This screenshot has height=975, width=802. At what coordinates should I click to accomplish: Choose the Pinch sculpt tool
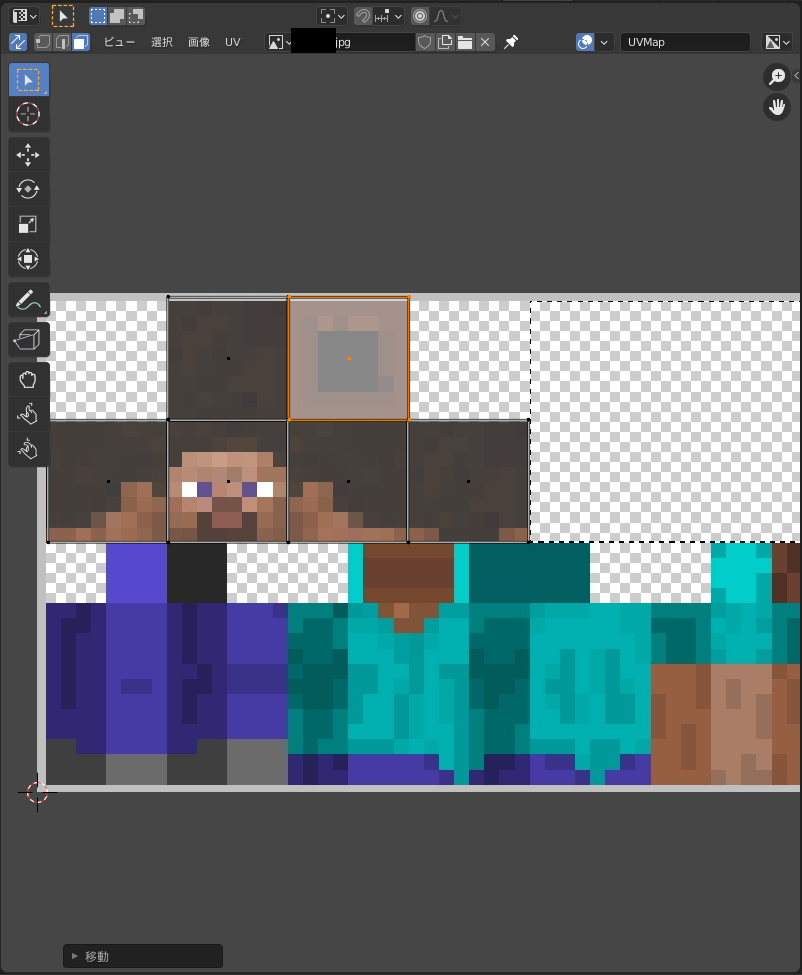(x=29, y=449)
